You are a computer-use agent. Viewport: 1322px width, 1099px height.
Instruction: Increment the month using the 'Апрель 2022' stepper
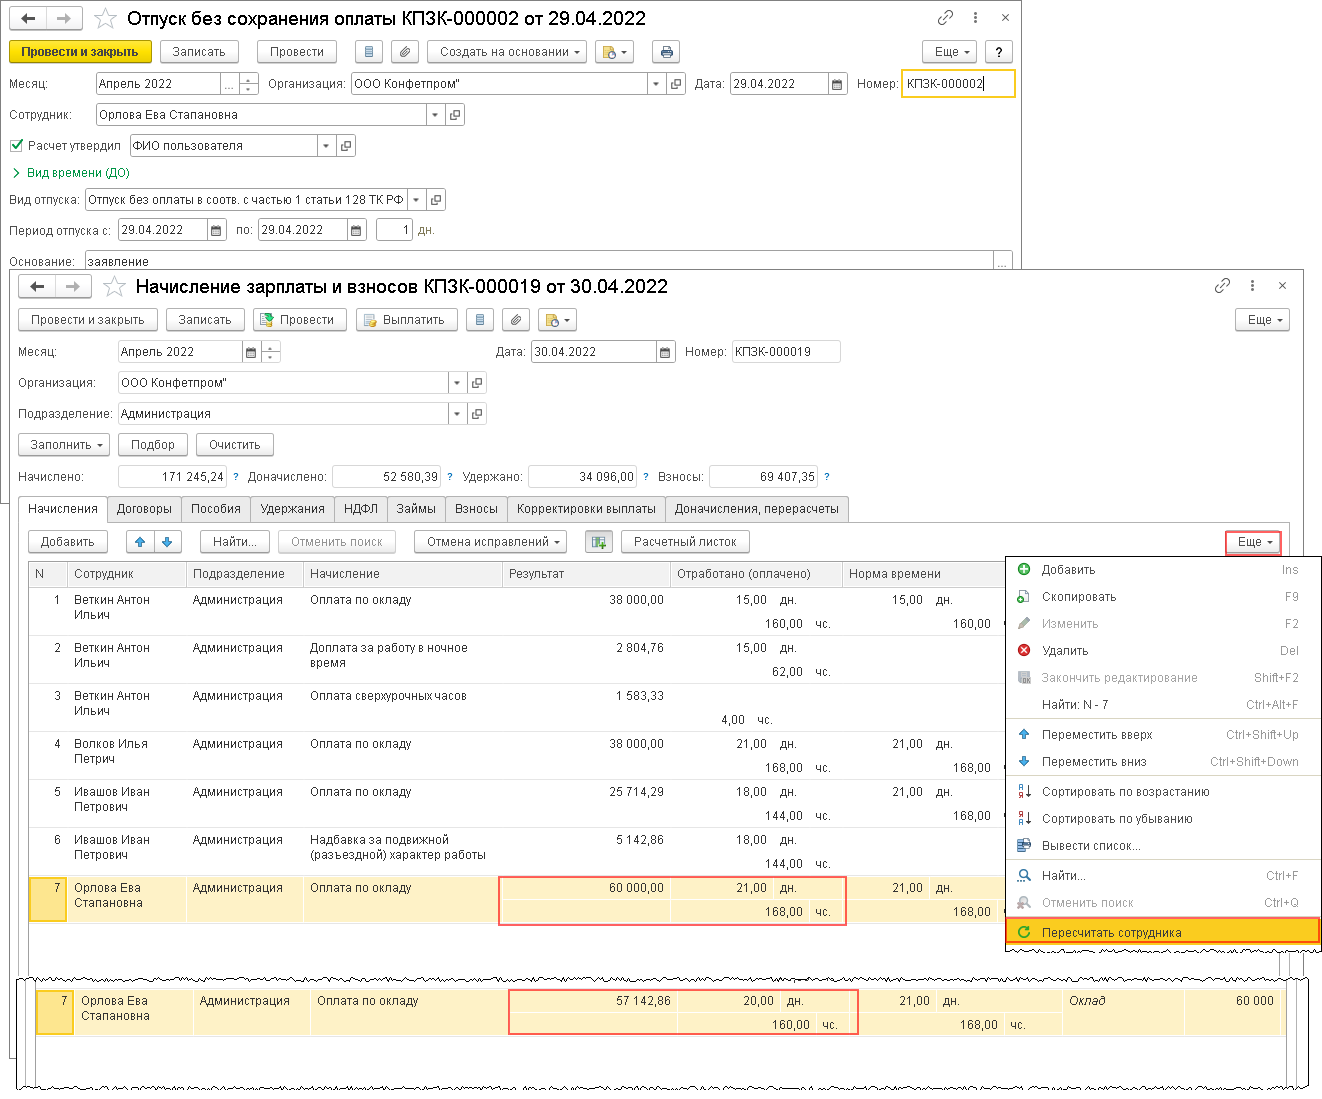click(x=249, y=79)
